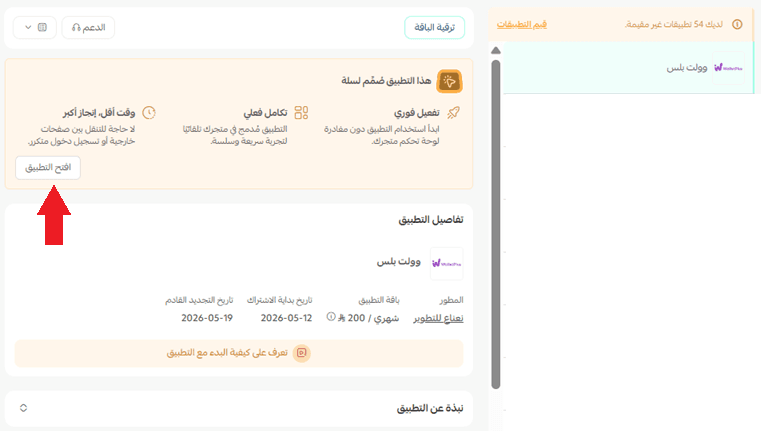Screen dimensions: 761x431
Task: Click the شهري / 200 plan value
Action: point(368,318)
